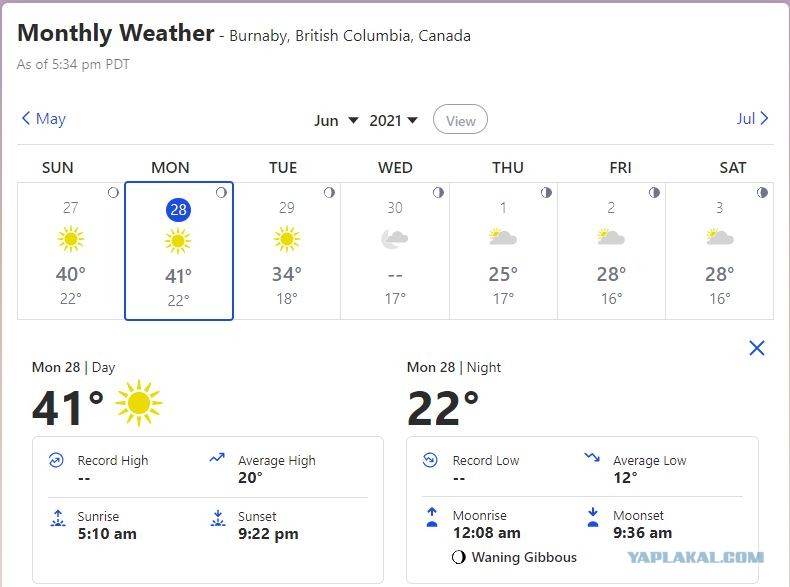
Task: Click the sun icon for June 27
Action: coord(71,239)
